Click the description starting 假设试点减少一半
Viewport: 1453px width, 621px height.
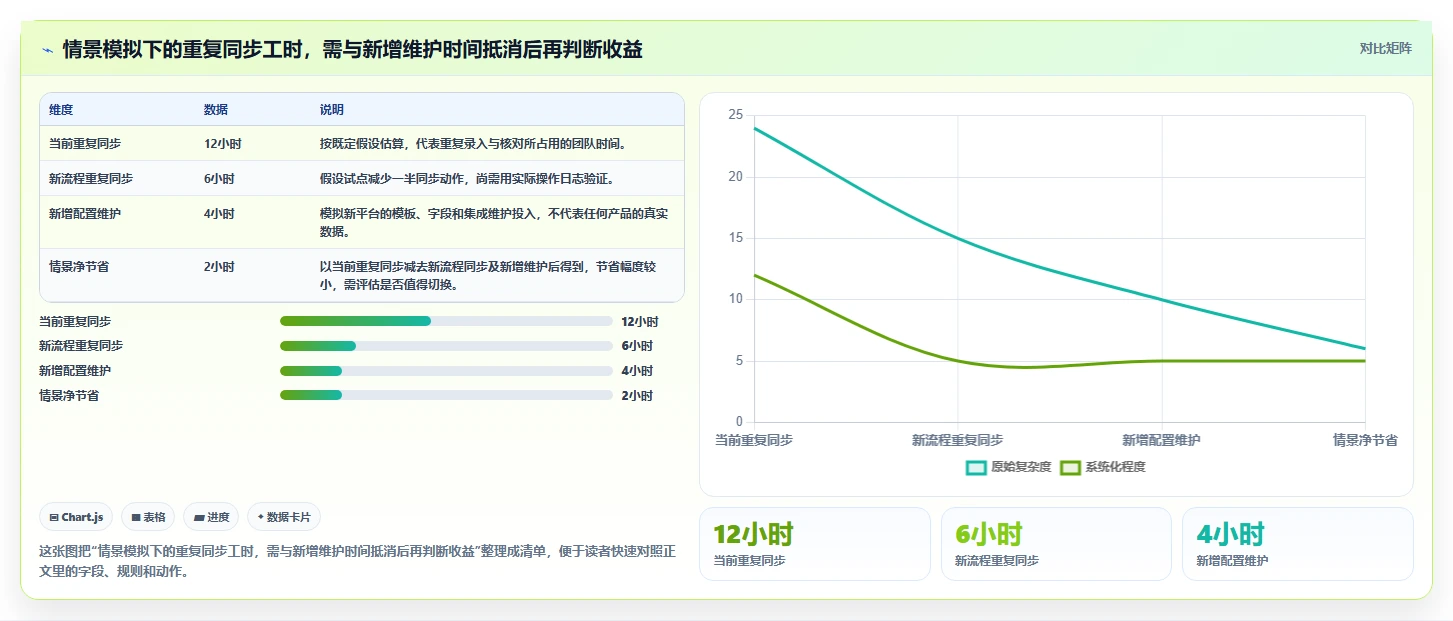(x=467, y=178)
